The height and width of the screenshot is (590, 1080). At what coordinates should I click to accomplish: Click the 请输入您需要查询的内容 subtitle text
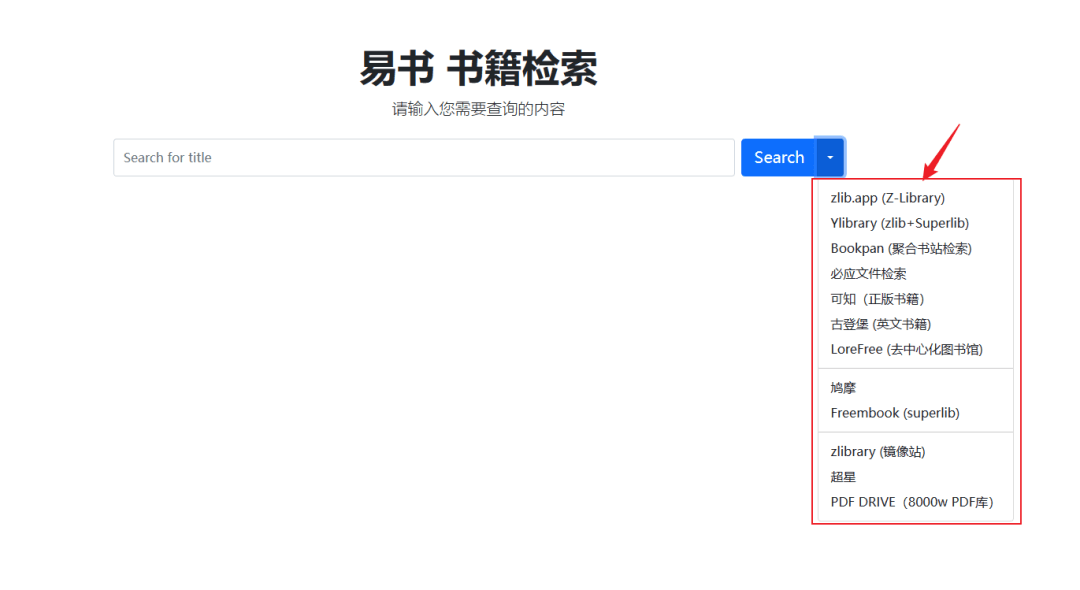(479, 109)
